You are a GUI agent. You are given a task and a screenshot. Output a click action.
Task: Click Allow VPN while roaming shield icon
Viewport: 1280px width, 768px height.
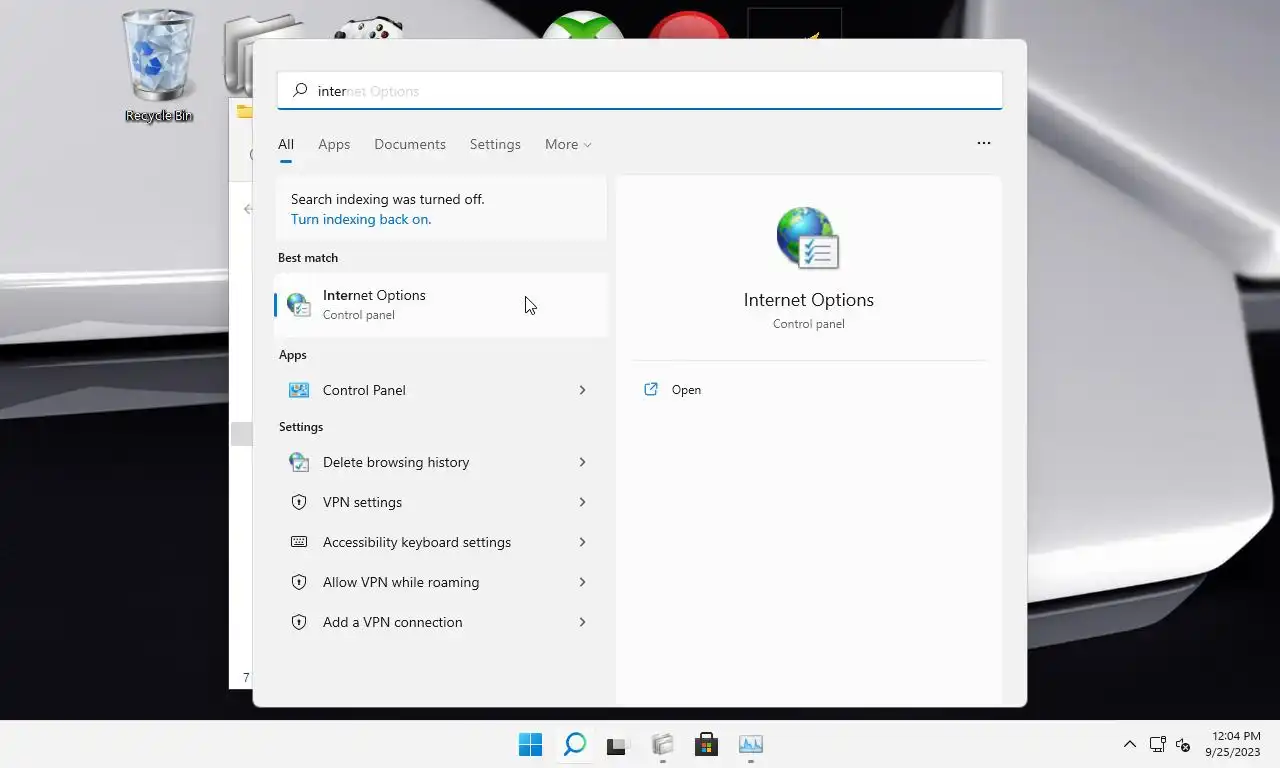[298, 582]
